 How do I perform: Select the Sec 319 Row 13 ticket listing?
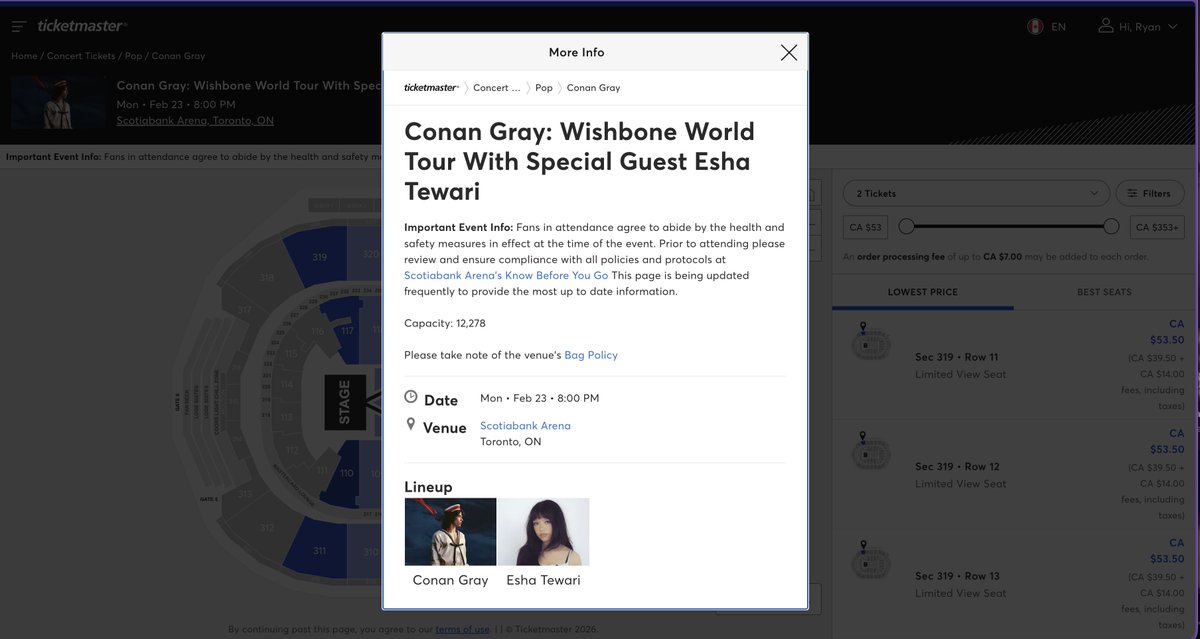[x=1013, y=584]
